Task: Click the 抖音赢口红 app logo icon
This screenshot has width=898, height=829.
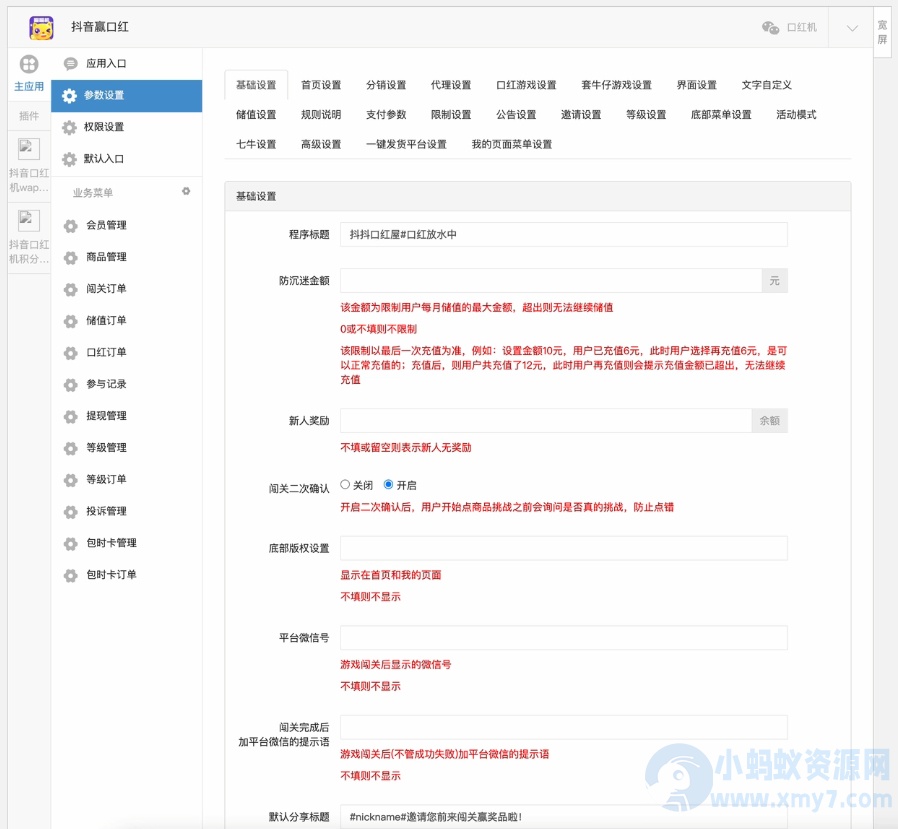Action: click(x=41, y=27)
